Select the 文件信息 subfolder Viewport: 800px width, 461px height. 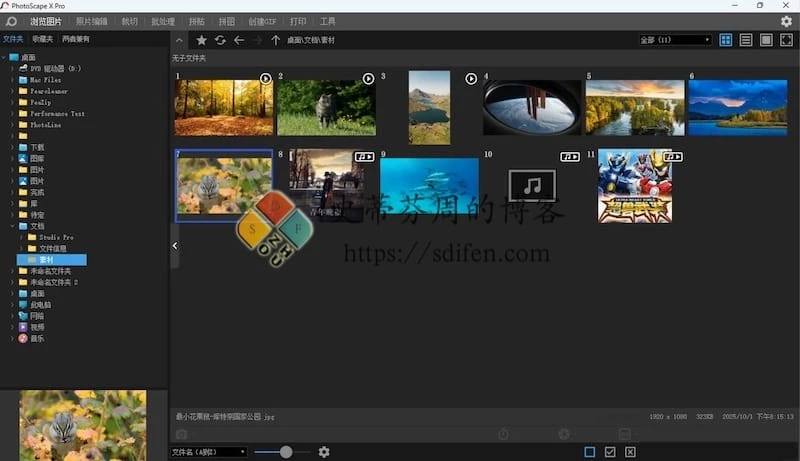(x=53, y=248)
